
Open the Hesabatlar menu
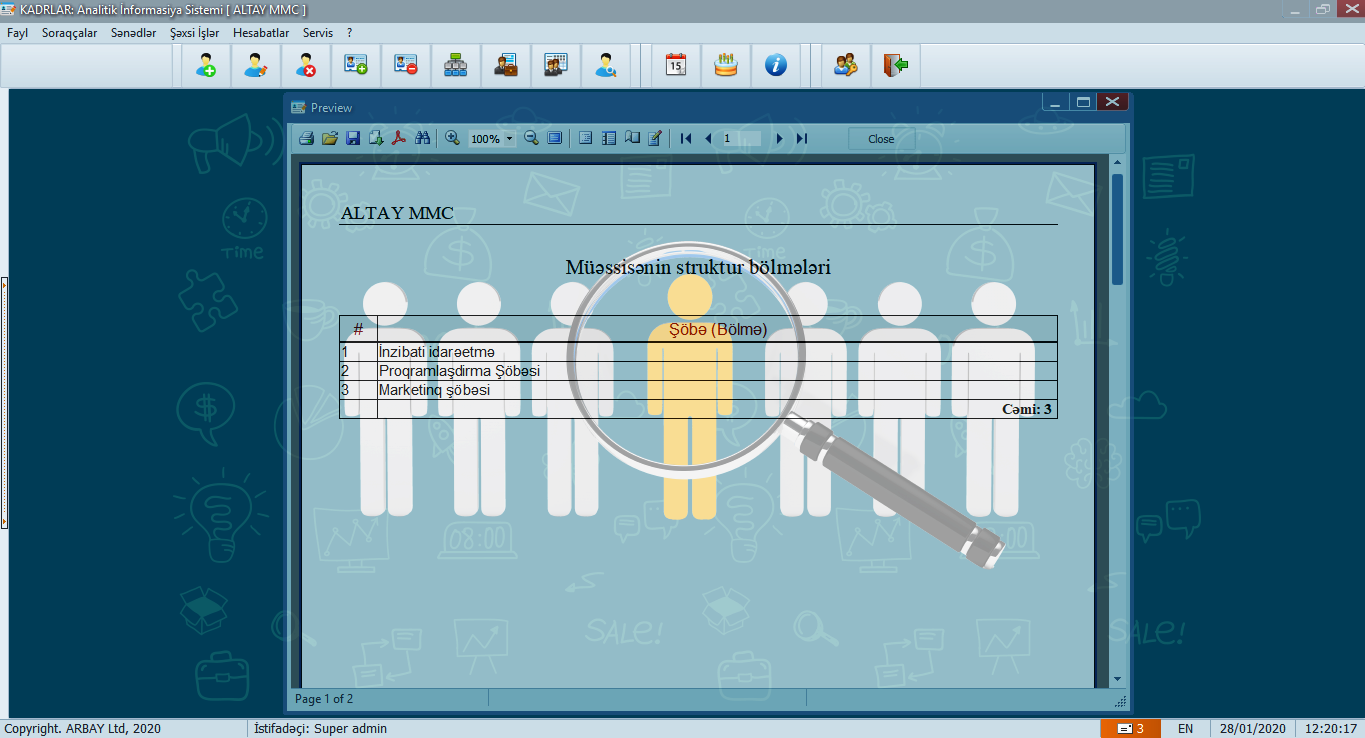(x=261, y=33)
